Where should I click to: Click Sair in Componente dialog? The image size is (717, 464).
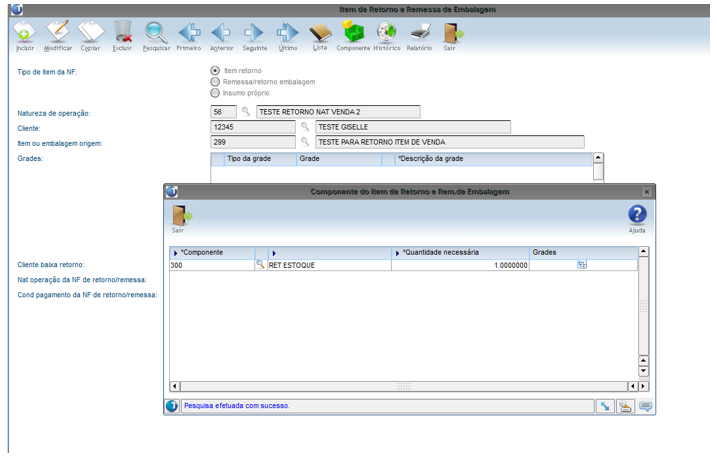[182, 215]
